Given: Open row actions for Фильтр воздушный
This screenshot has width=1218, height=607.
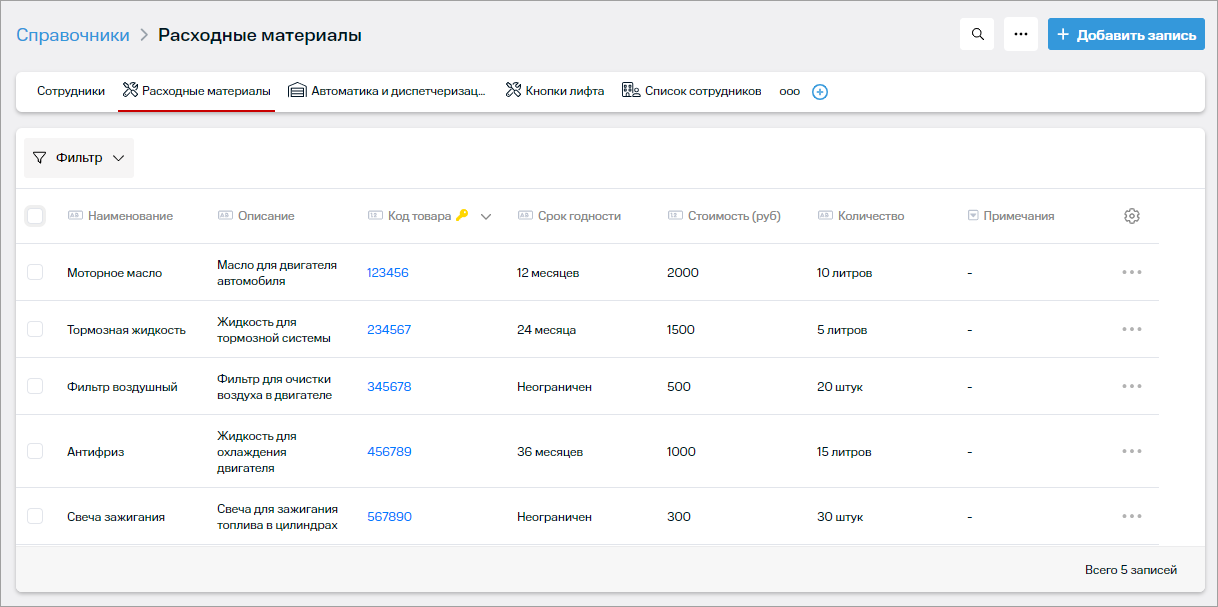Looking at the screenshot, I should [1131, 387].
